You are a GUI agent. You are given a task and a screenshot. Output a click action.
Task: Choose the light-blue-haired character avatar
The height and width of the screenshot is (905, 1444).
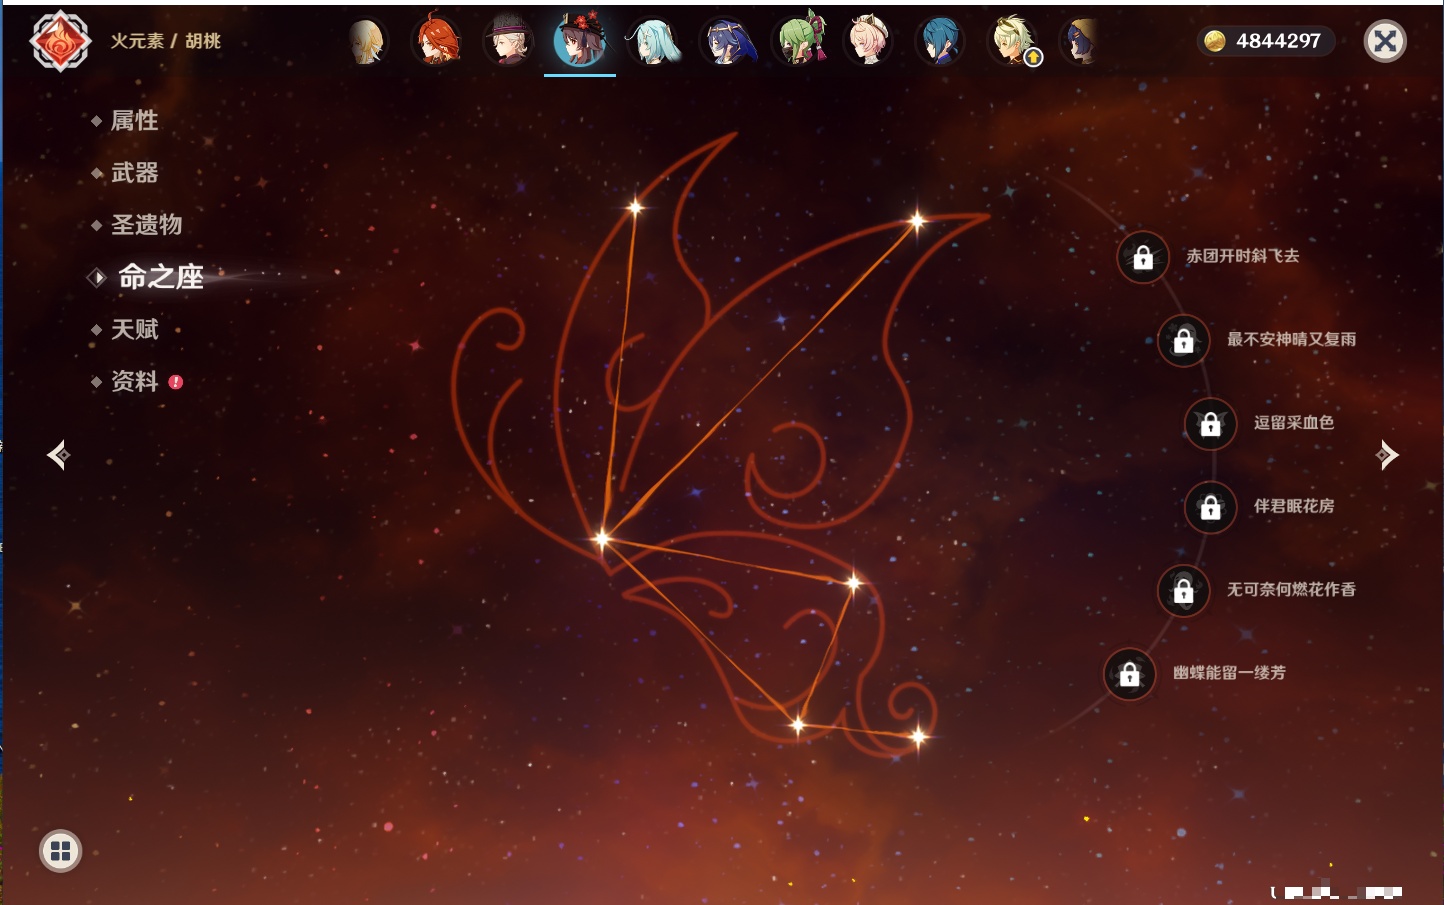(x=652, y=42)
